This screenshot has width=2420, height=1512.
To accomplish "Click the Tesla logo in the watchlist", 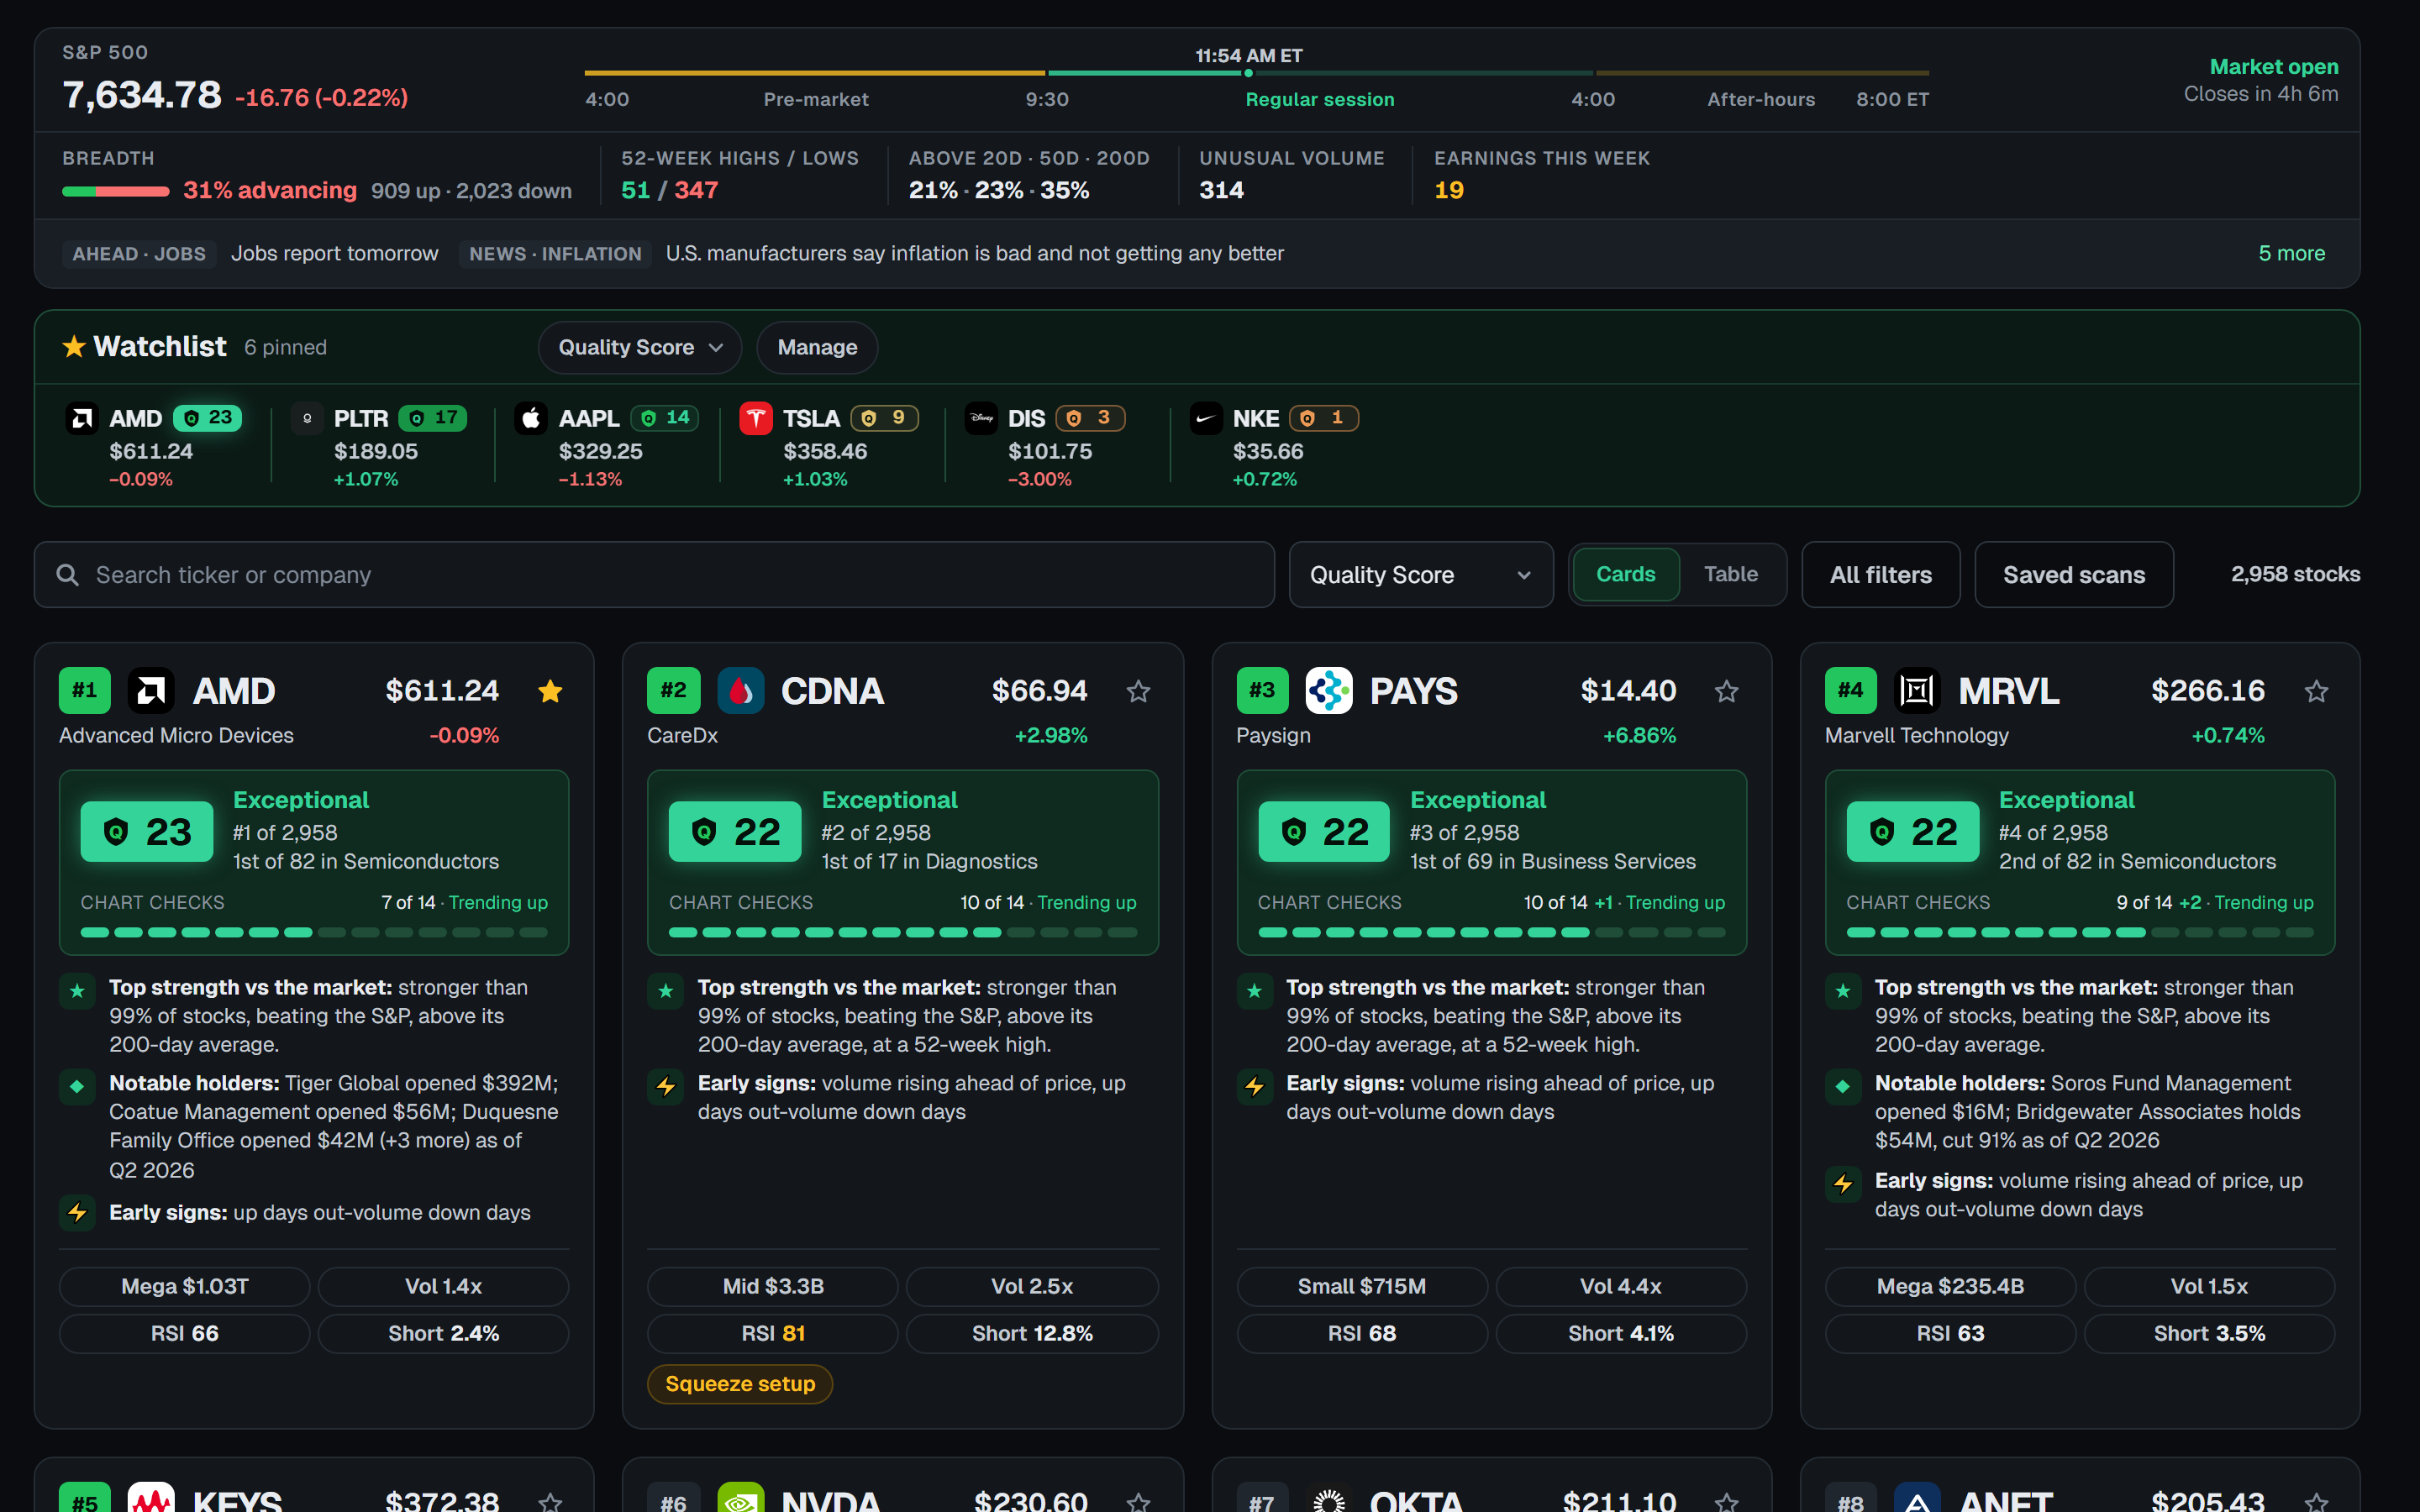I will [x=755, y=418].
